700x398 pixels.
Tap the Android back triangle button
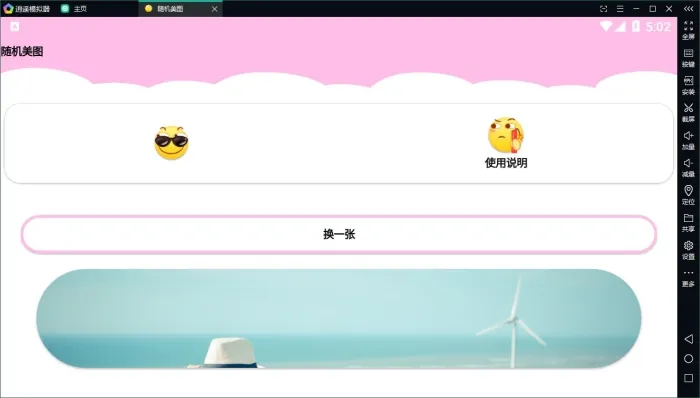tap(688, 339)
